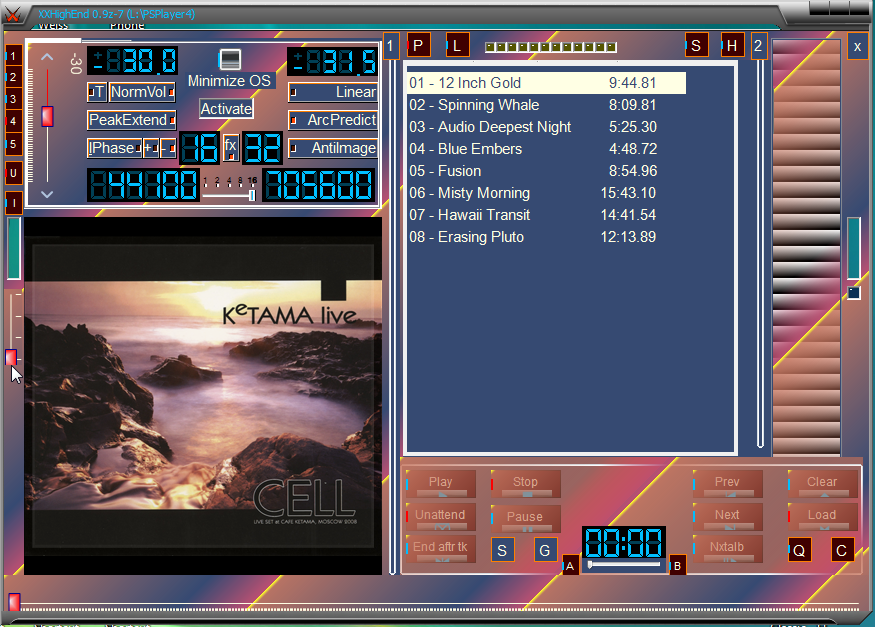Toggle PeakExtend

[132, 120]
